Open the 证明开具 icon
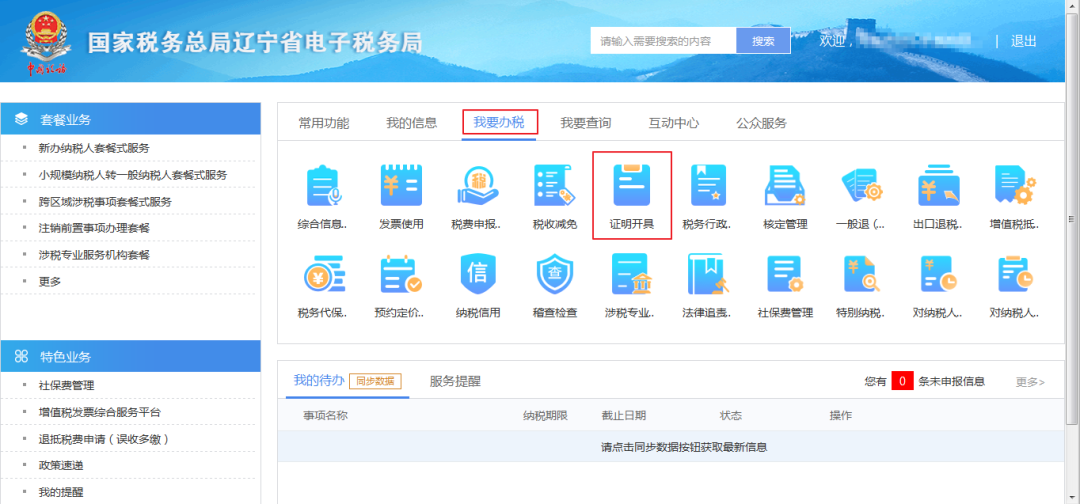Image resolution: width=1080 pixels, height=504 pixels. click(x=632, y=186)
